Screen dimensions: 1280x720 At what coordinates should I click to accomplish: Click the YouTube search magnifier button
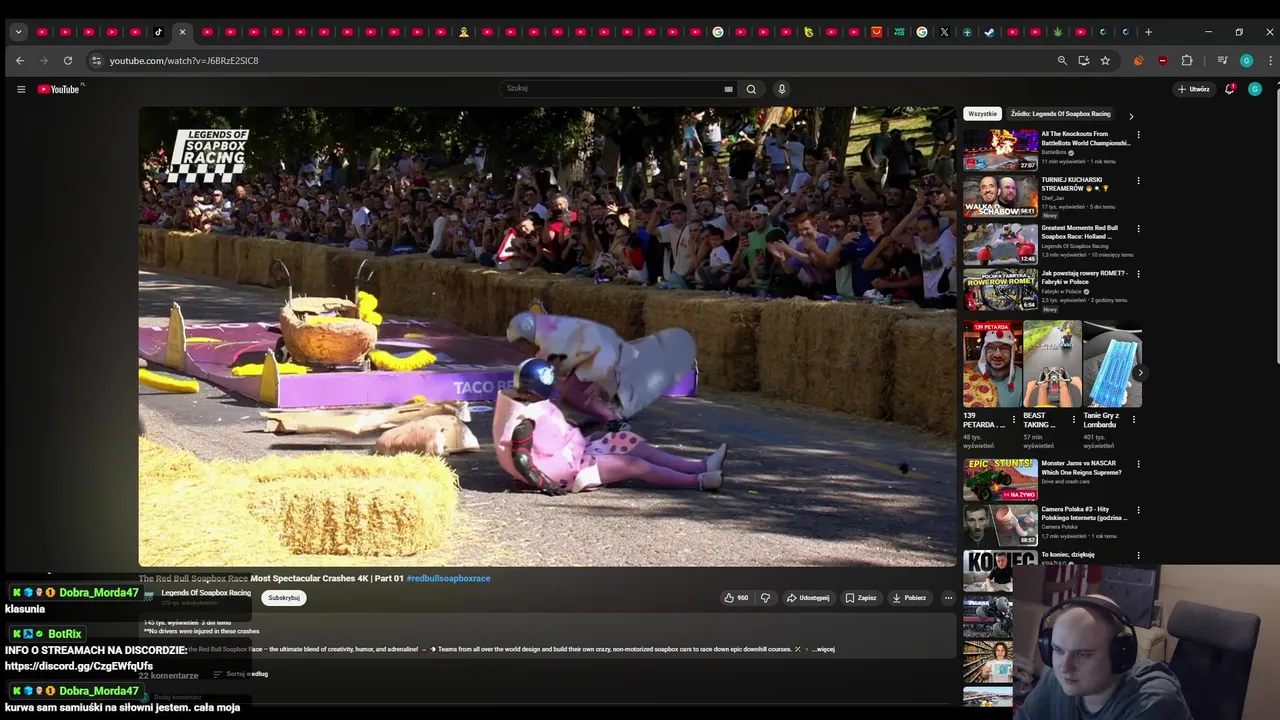751,89
